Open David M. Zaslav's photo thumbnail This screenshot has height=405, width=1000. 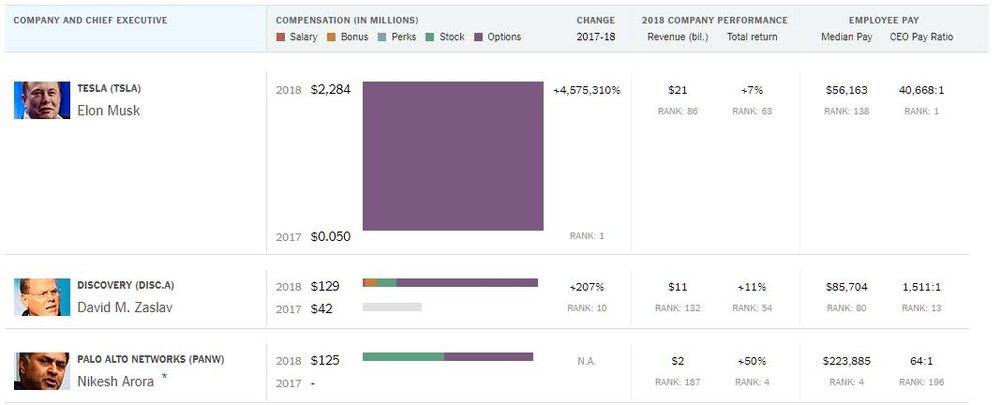pos(42,297)
